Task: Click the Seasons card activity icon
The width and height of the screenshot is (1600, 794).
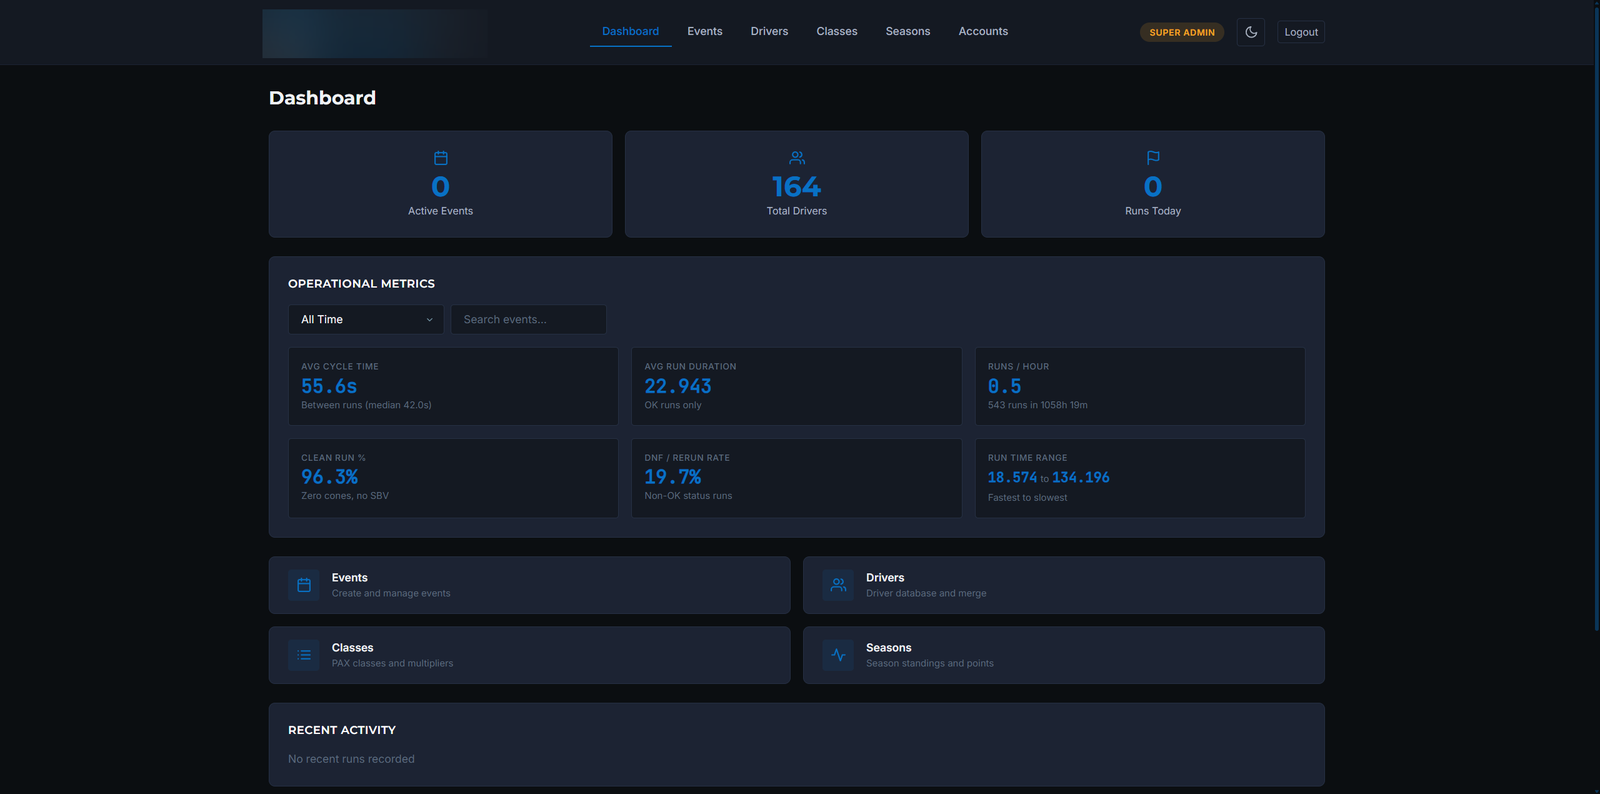Action: 838,655
